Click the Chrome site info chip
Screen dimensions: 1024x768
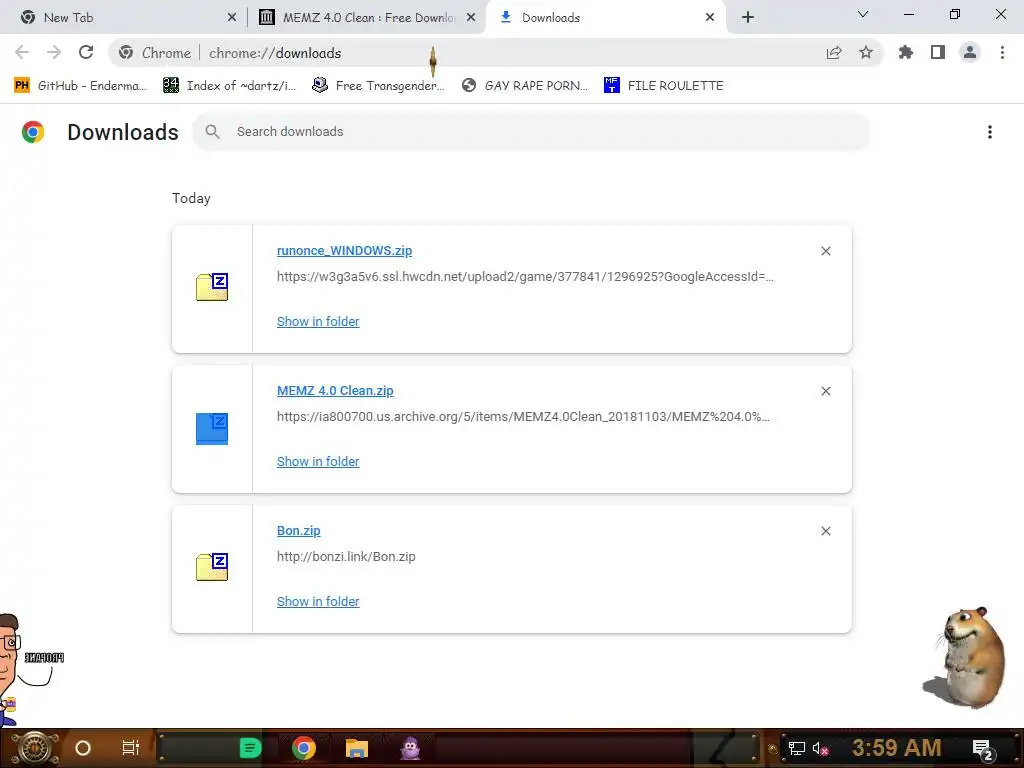point(157,53)
